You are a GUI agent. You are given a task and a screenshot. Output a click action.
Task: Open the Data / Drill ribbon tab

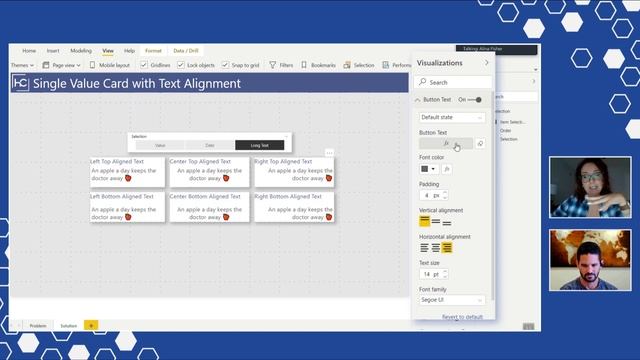(x=186, y=51)
